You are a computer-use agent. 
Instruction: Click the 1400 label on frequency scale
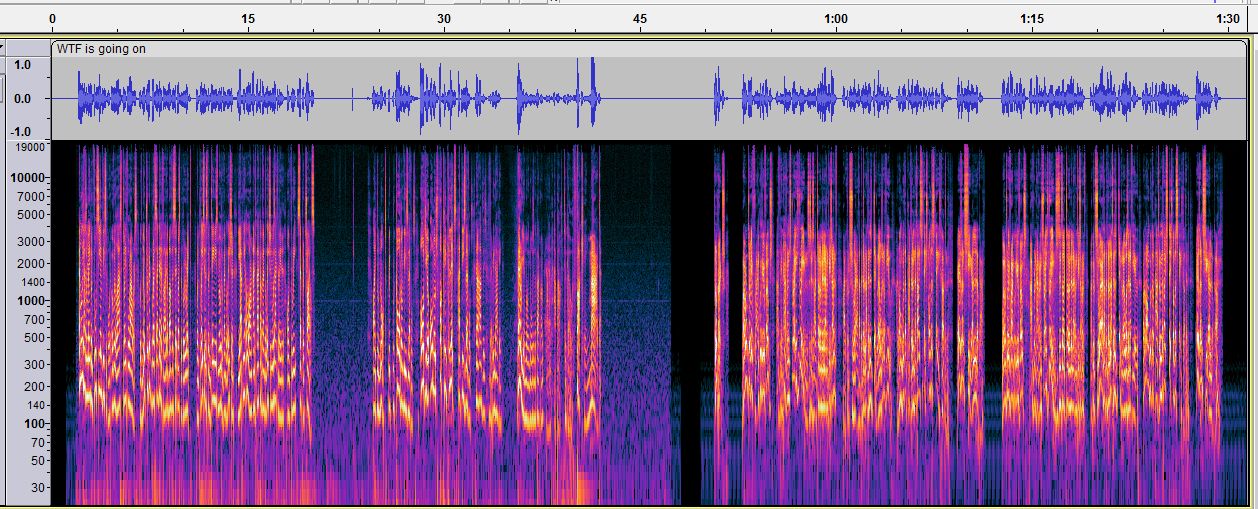pos(32,283)
